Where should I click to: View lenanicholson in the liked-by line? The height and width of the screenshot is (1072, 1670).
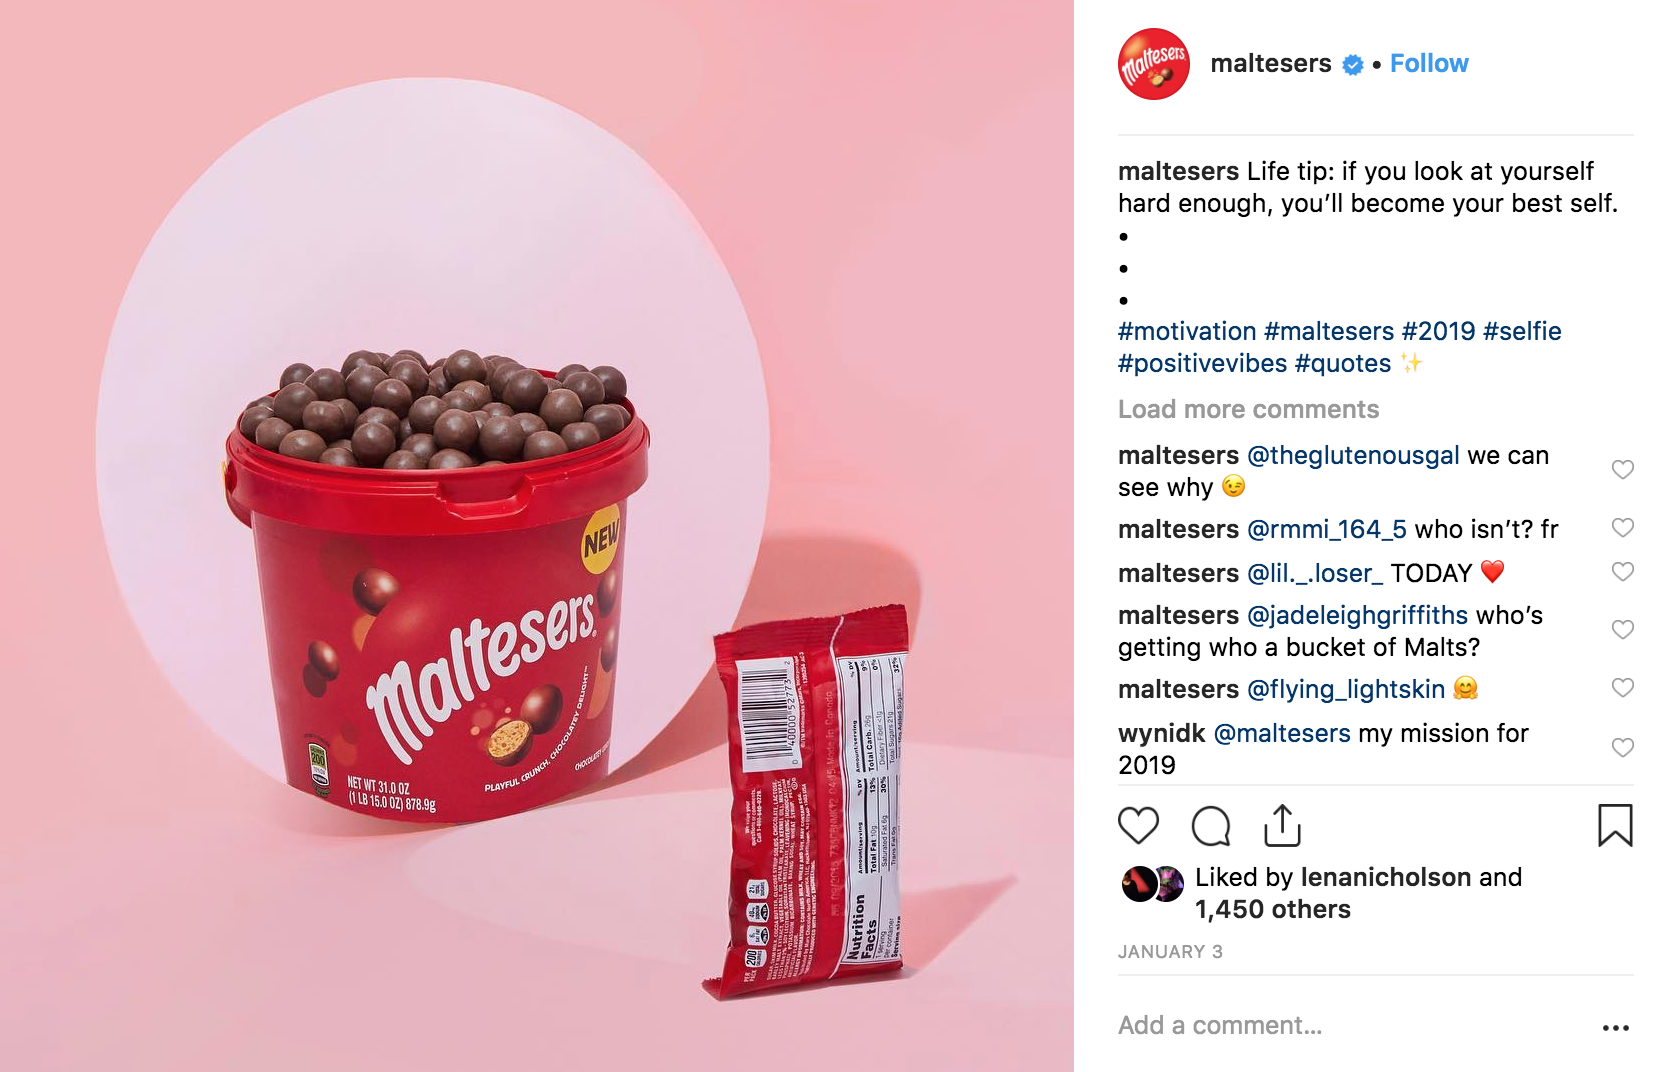point(1386,877)
